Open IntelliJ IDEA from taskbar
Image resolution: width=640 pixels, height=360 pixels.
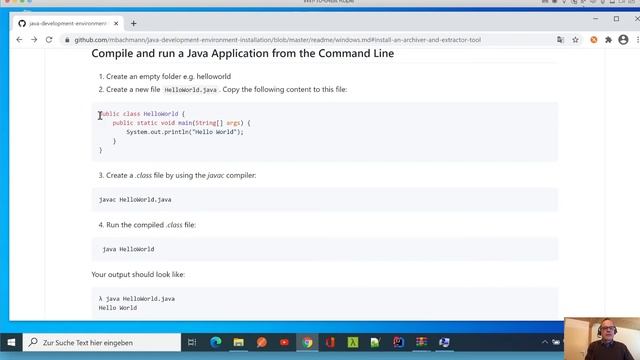[398, 342]
